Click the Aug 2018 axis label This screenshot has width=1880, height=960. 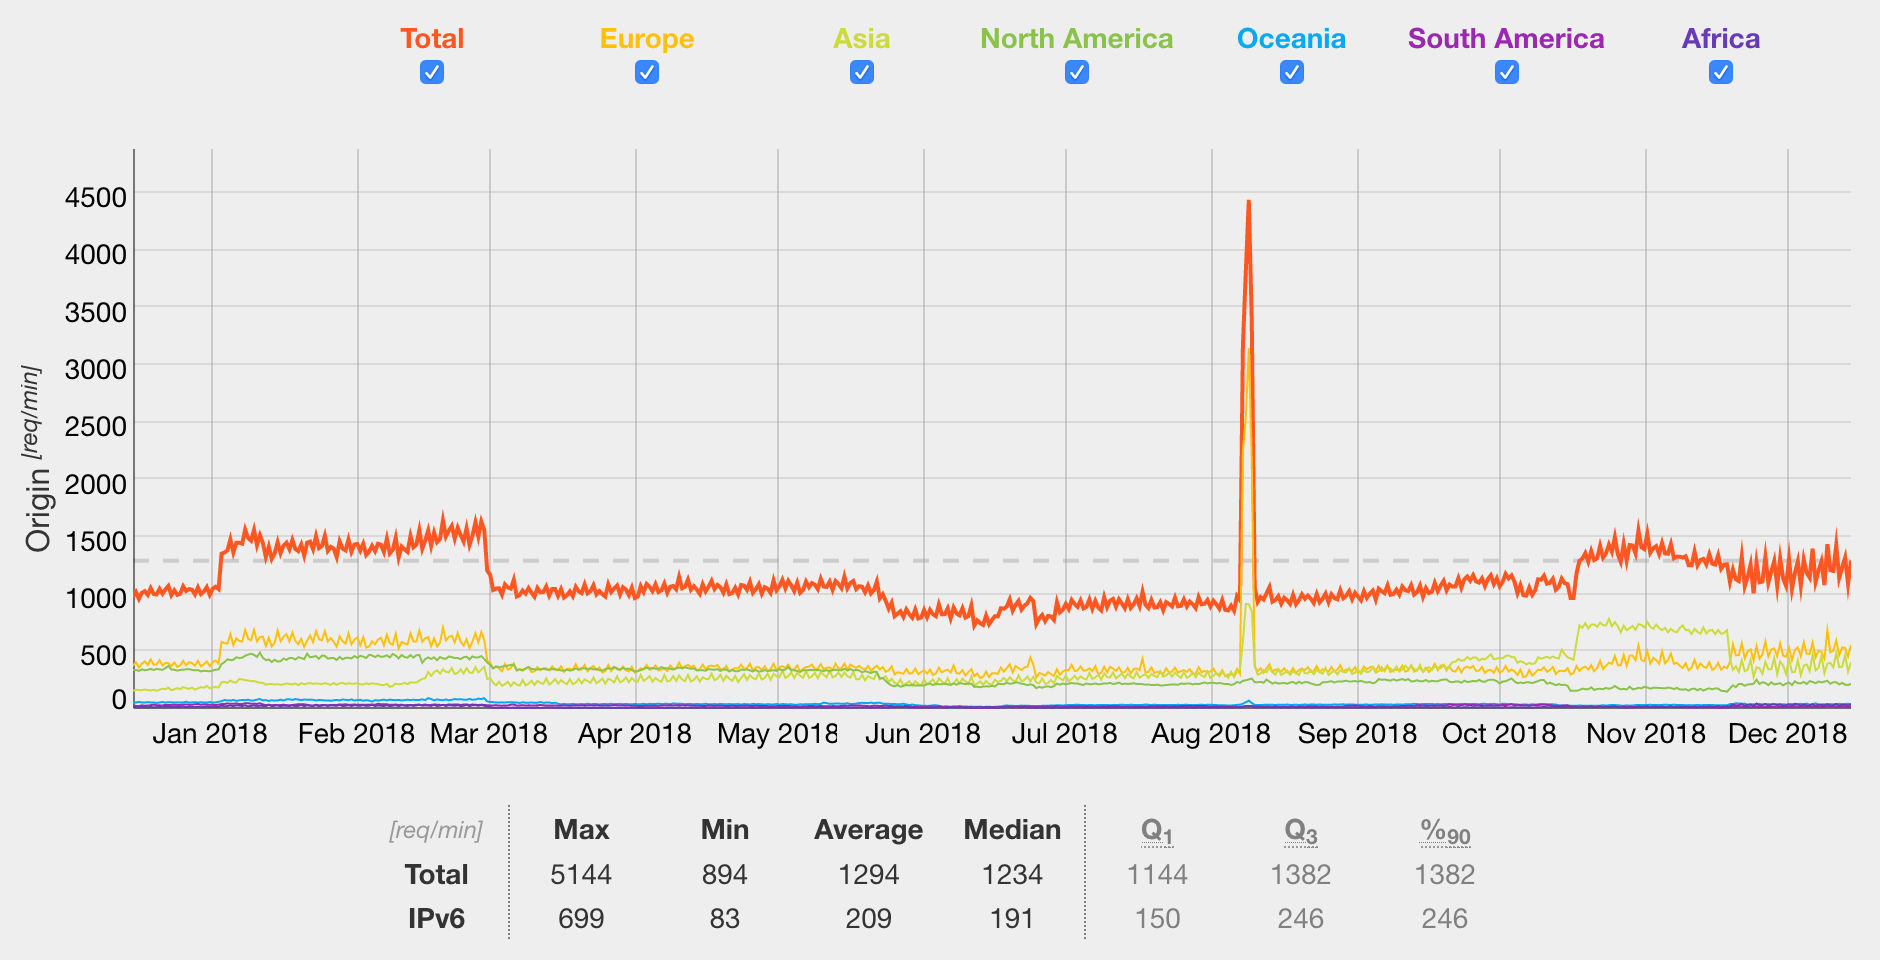click(1210, 734)
